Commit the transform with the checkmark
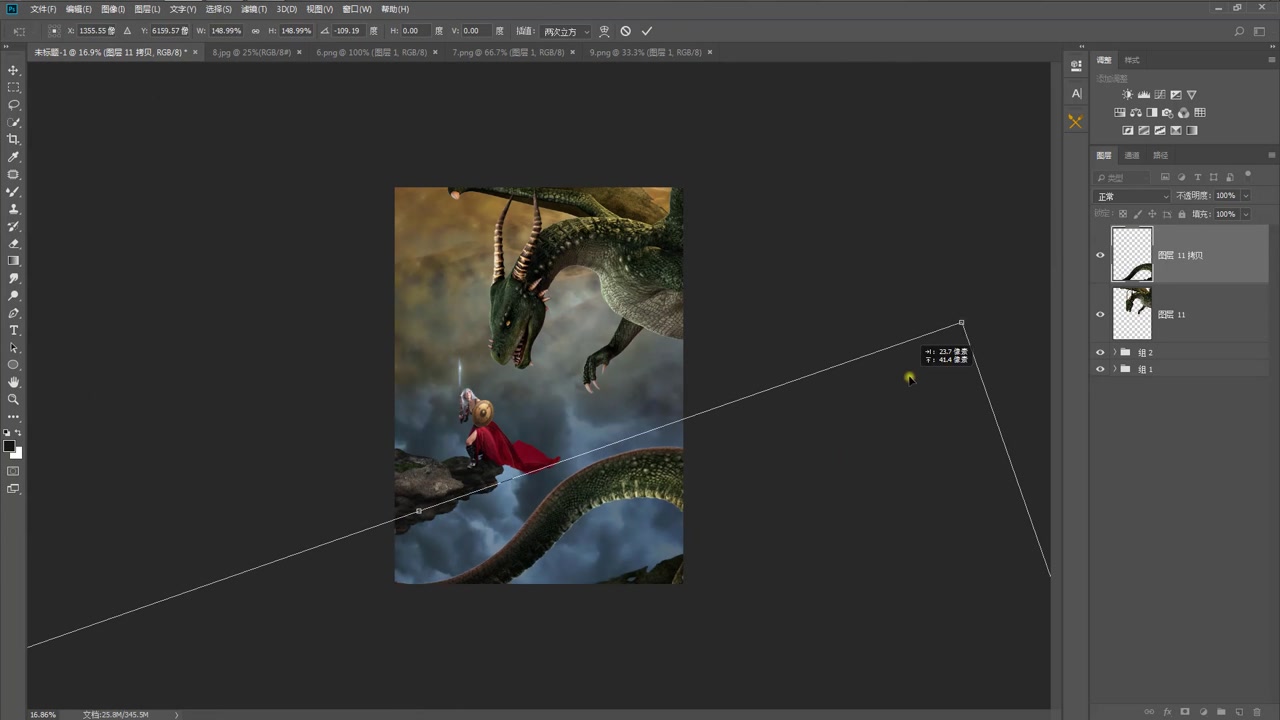This screenshot has height=720, width=1280. 647,31
